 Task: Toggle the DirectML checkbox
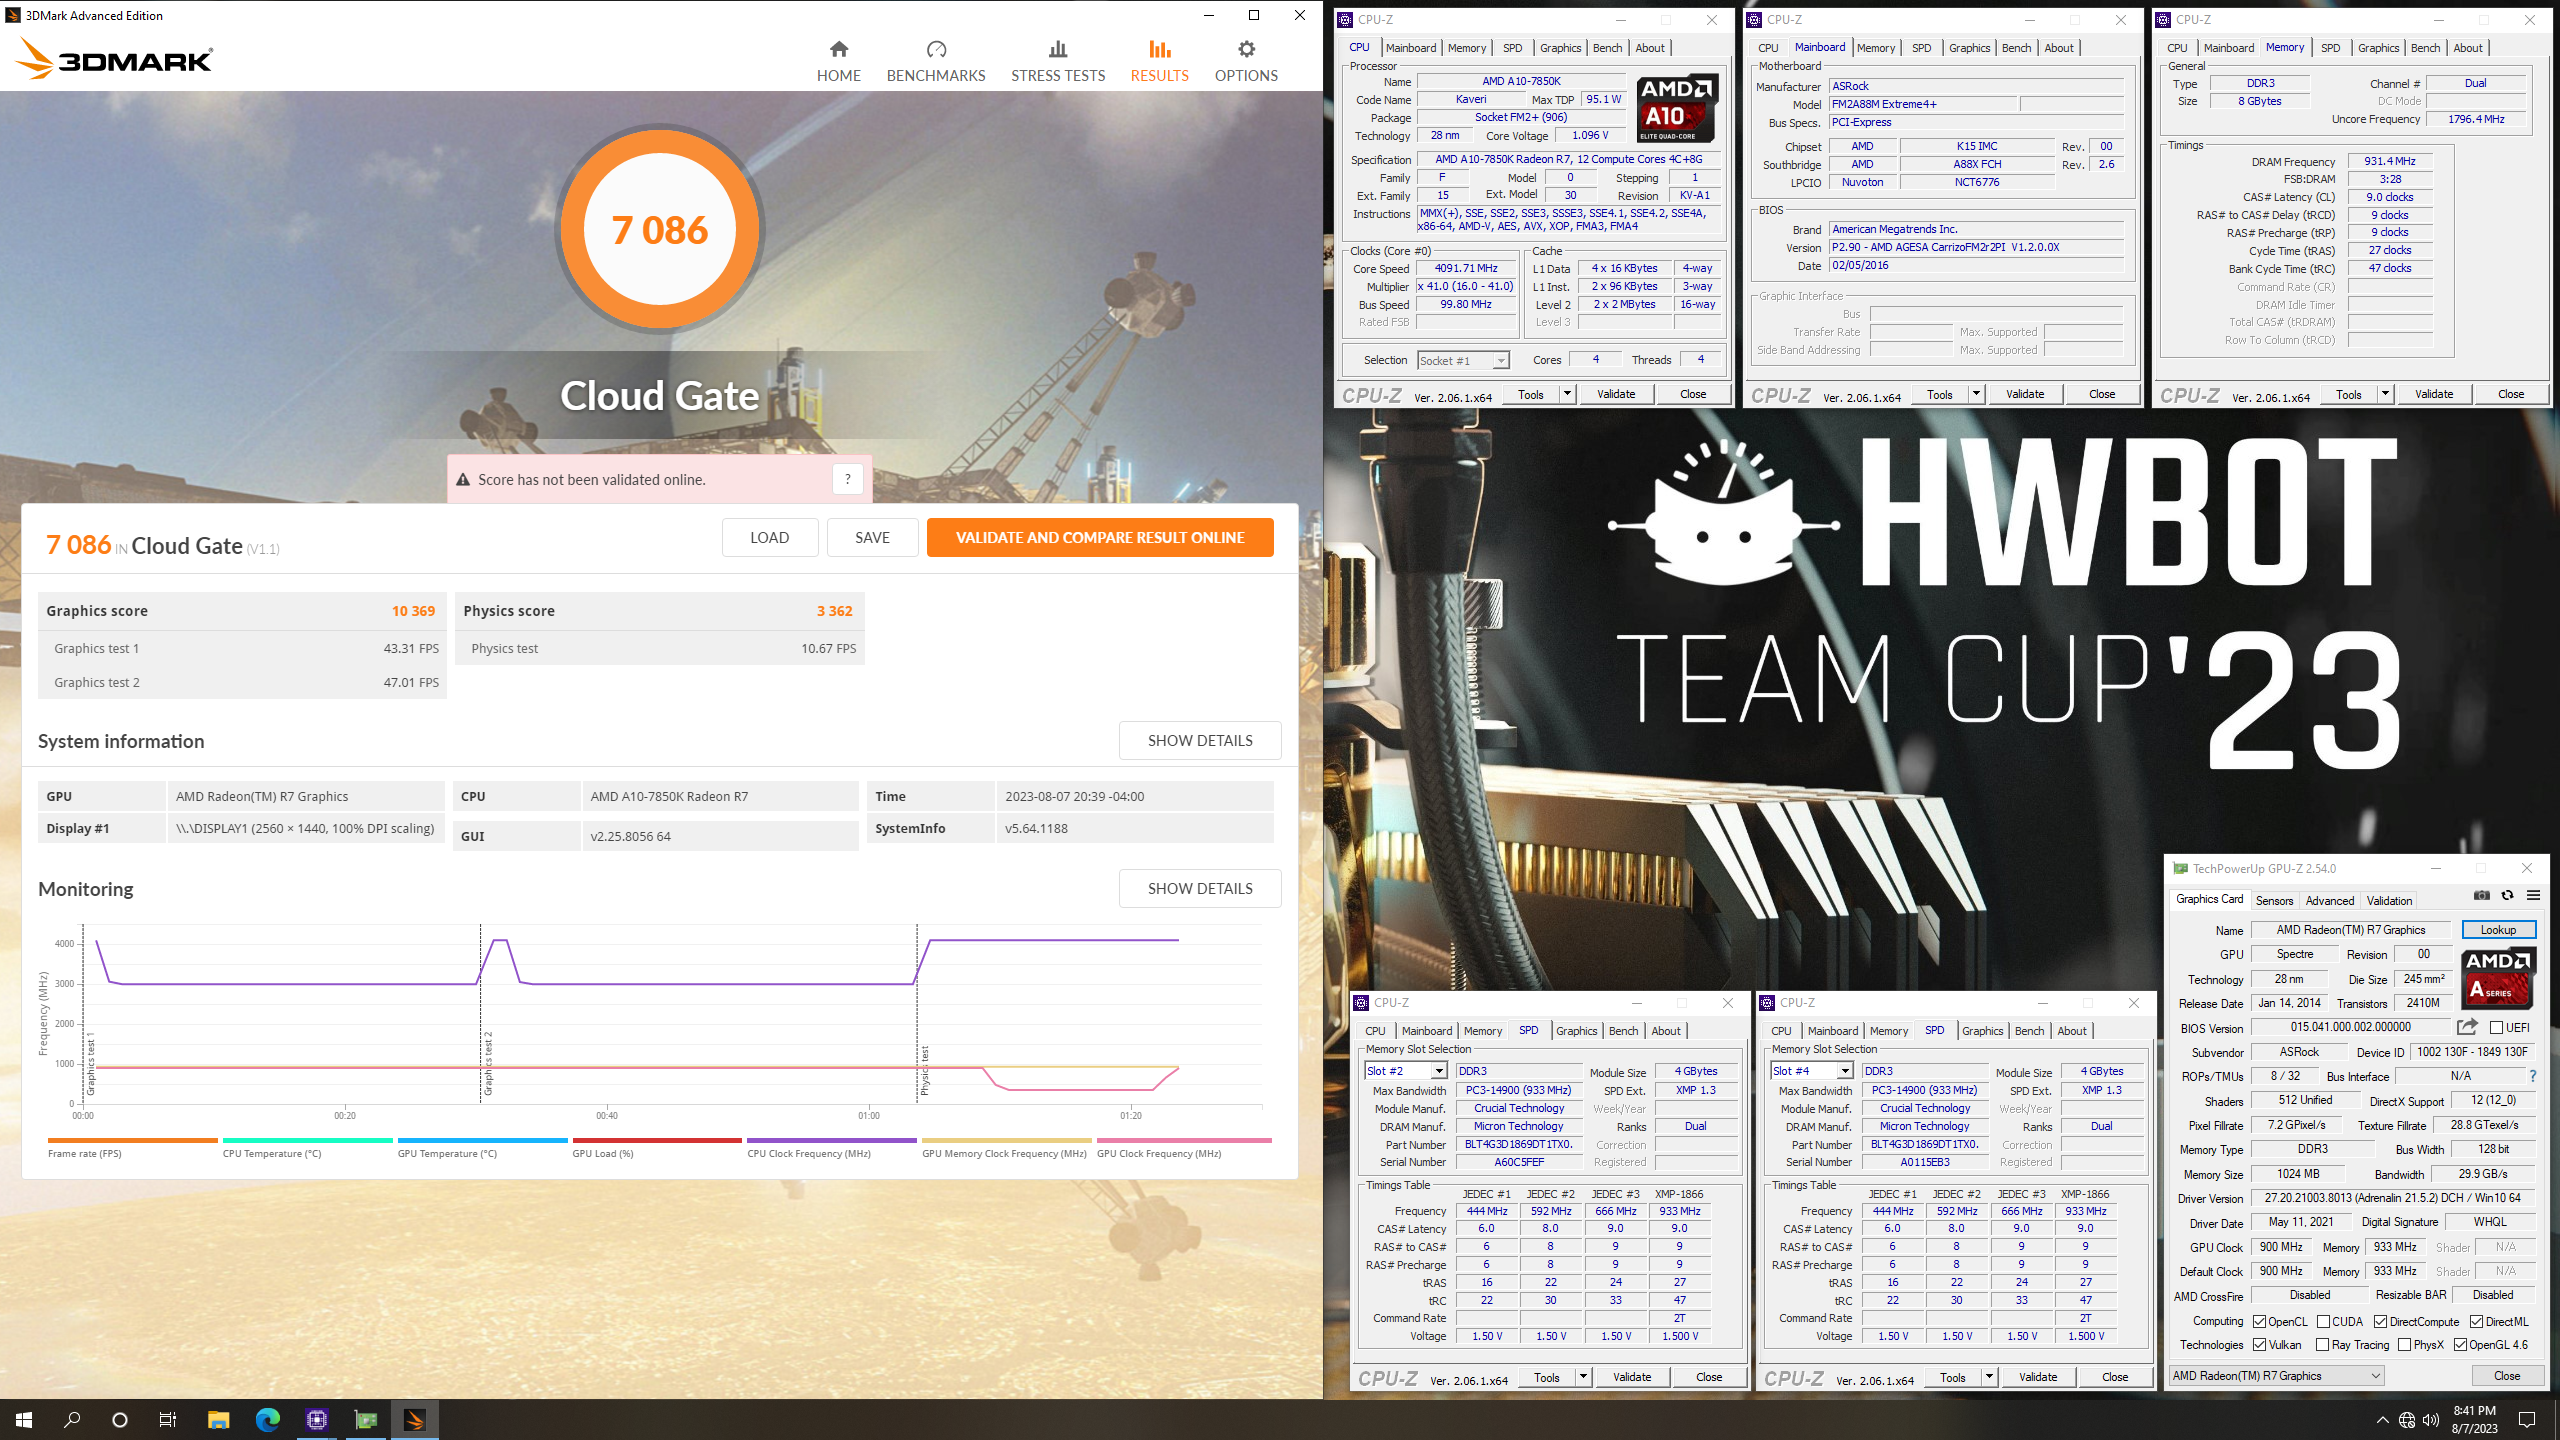[x=2476, y=1321]
